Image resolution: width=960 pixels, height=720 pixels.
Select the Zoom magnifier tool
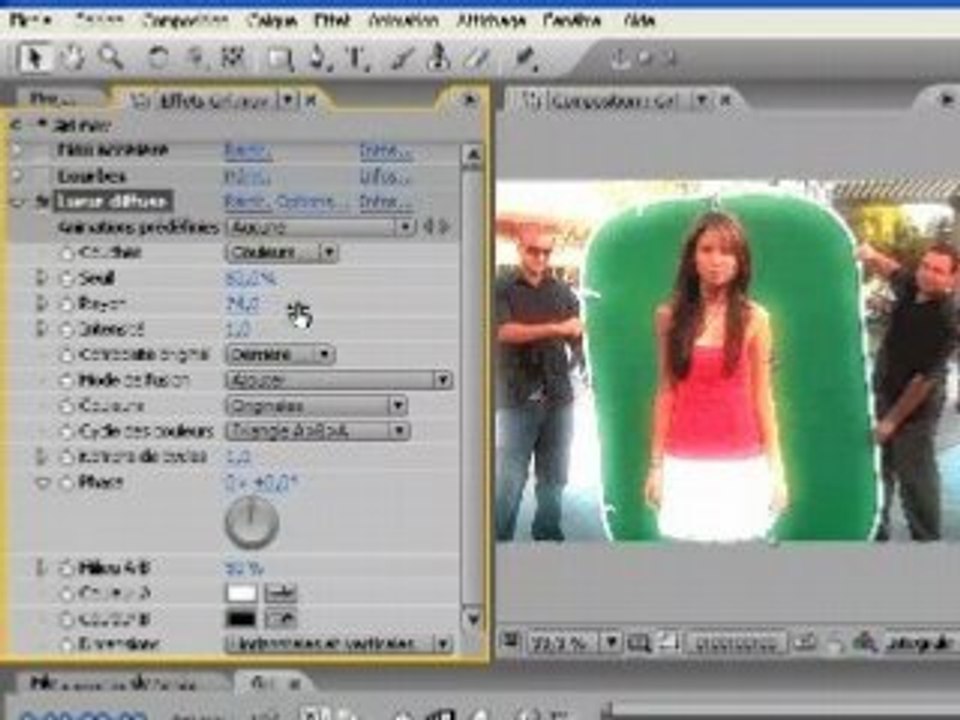pos(111,59)
